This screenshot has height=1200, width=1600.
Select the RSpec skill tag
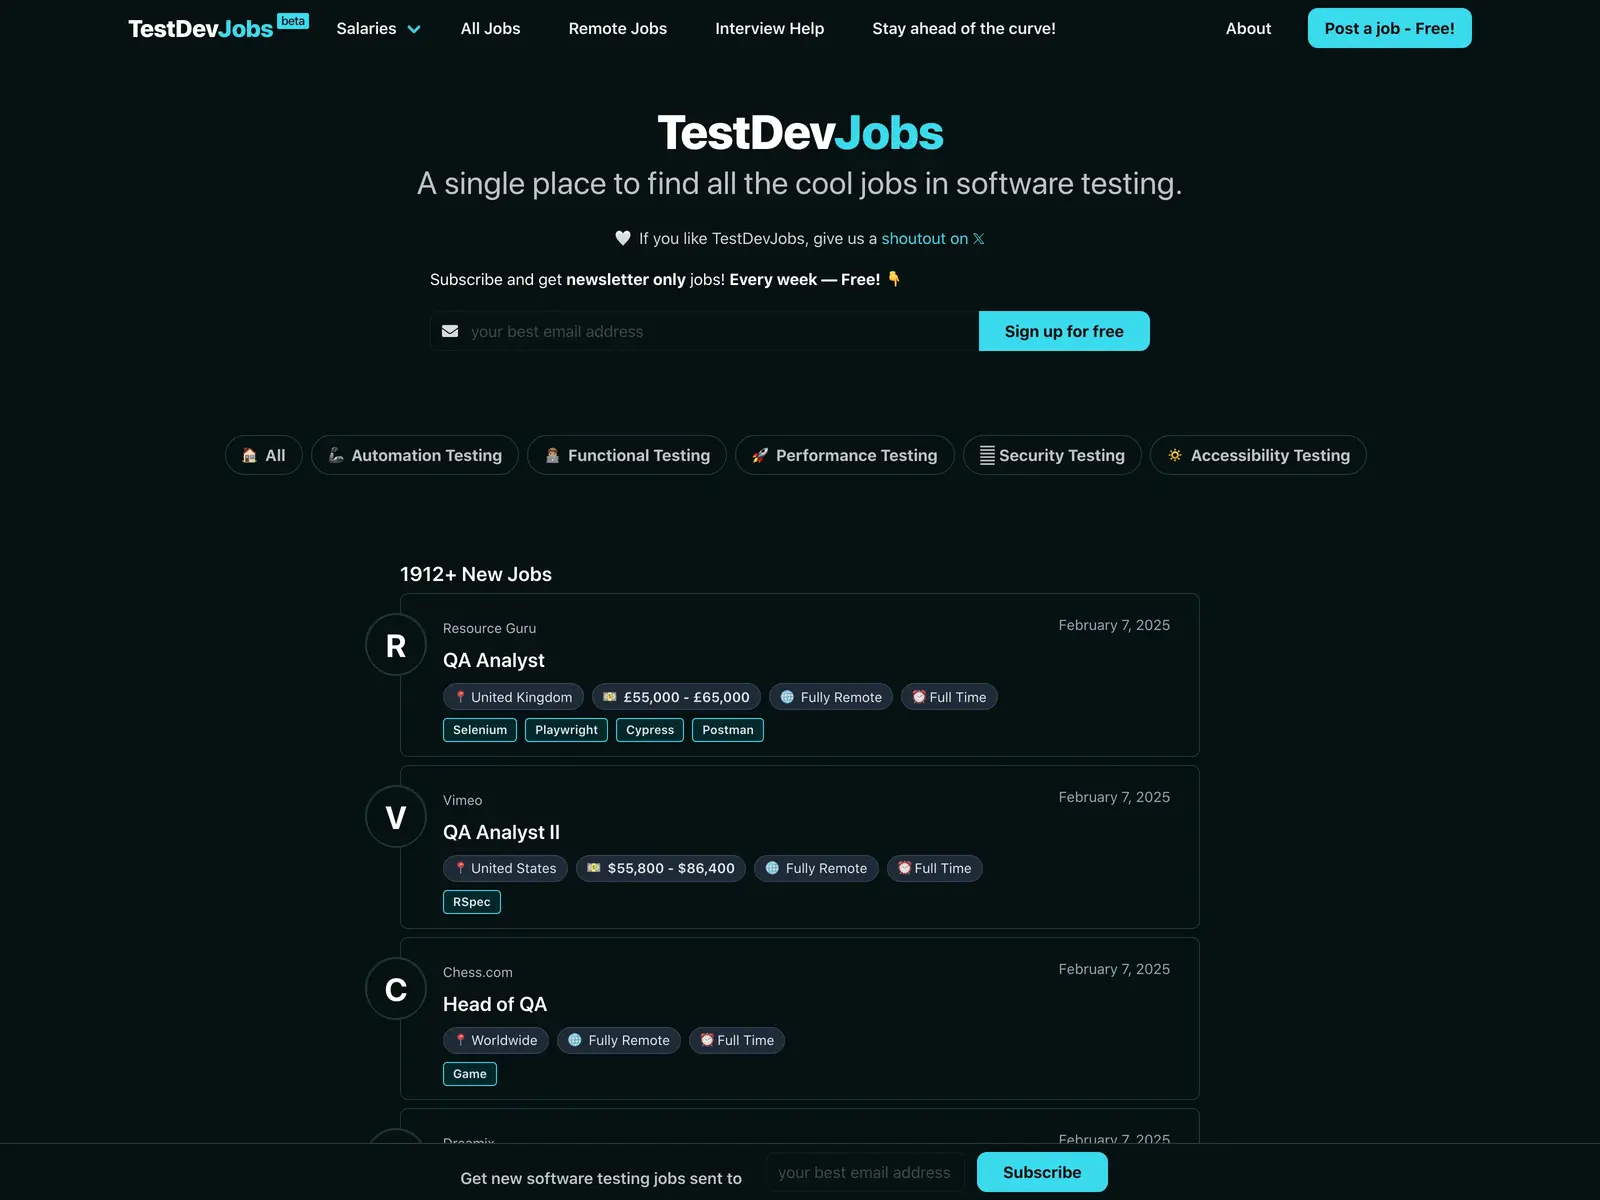pyautogui.click(x=472, y=902)
